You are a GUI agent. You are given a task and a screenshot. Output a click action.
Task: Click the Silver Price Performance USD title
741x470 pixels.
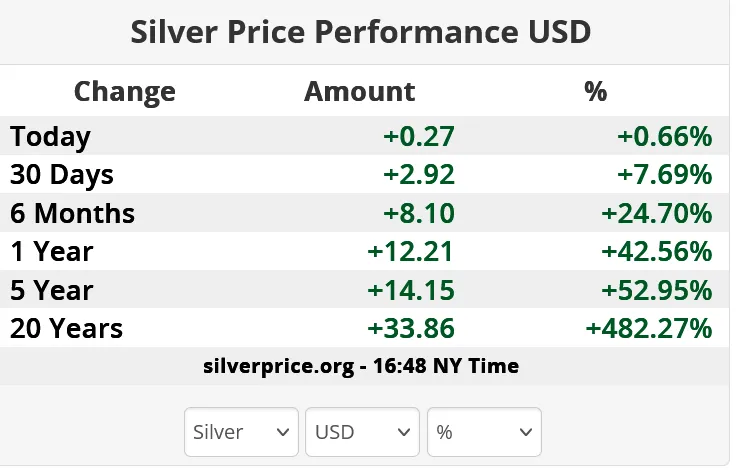pyautogui.click(x=361, y=32)
